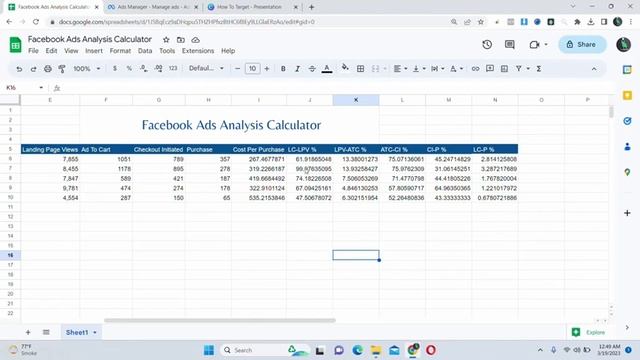This screenshot has height=360, width=640.
Task: Open Functions sigma icon
Action: pos(539,69)
